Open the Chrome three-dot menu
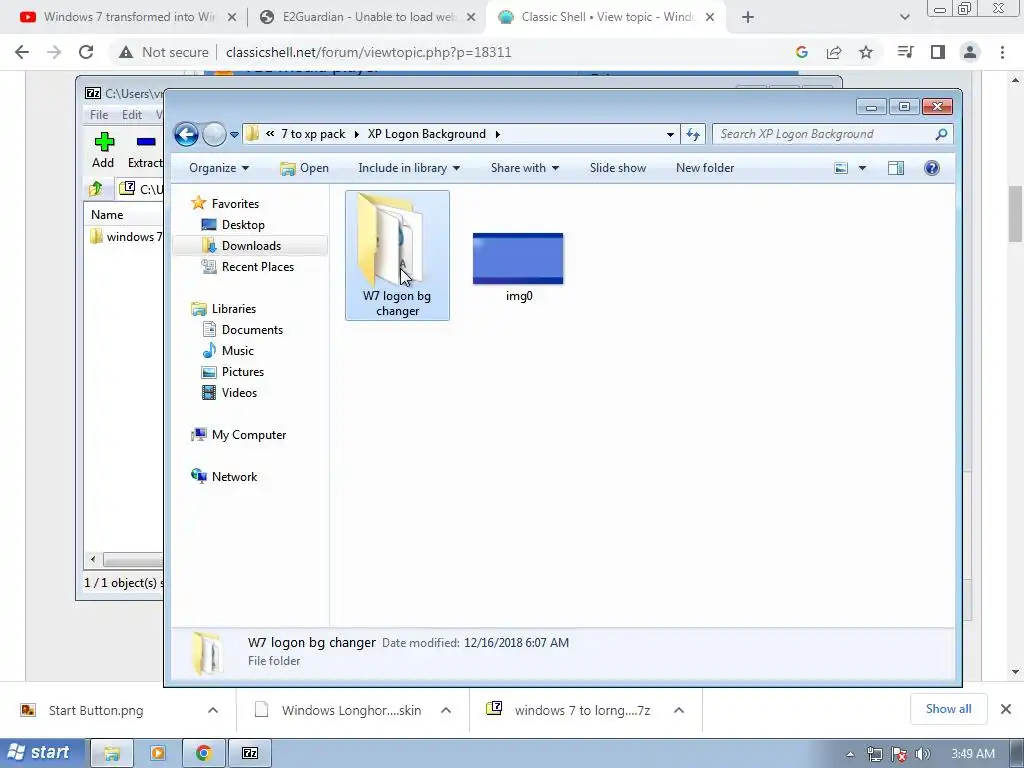 (x=1002, y=52)
